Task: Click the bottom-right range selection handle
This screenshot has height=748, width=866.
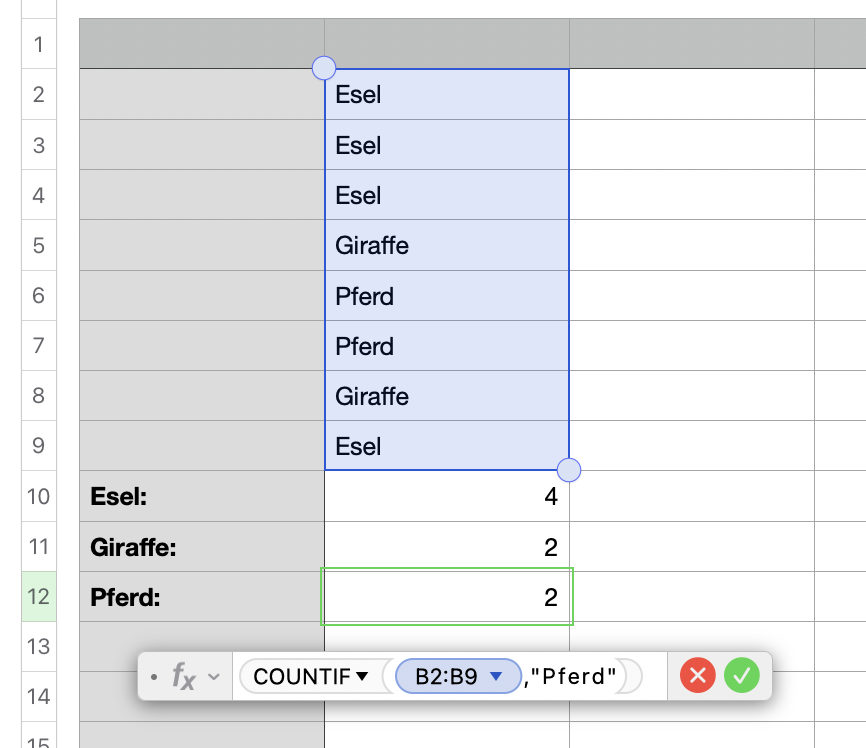Action: click(568, 469)
